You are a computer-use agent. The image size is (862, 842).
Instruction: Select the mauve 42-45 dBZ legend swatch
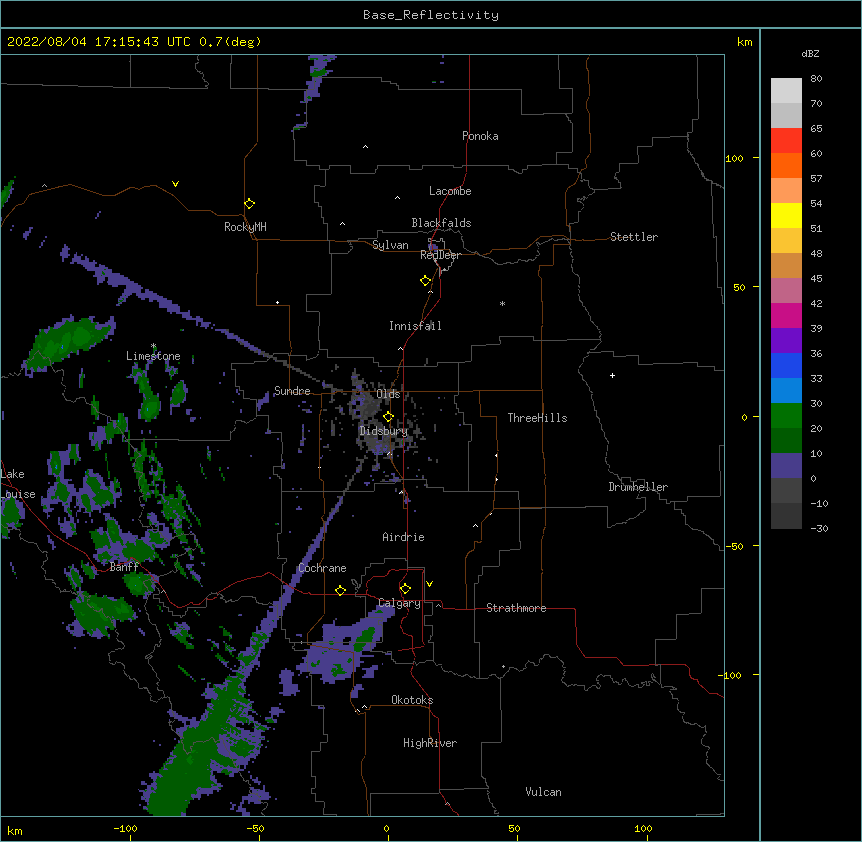[786, 290]
